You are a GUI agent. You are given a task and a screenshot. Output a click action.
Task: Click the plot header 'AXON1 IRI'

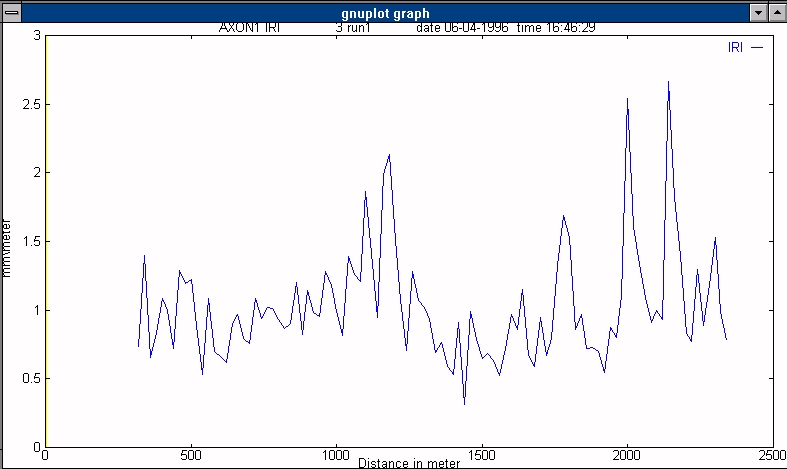point(249,28)
